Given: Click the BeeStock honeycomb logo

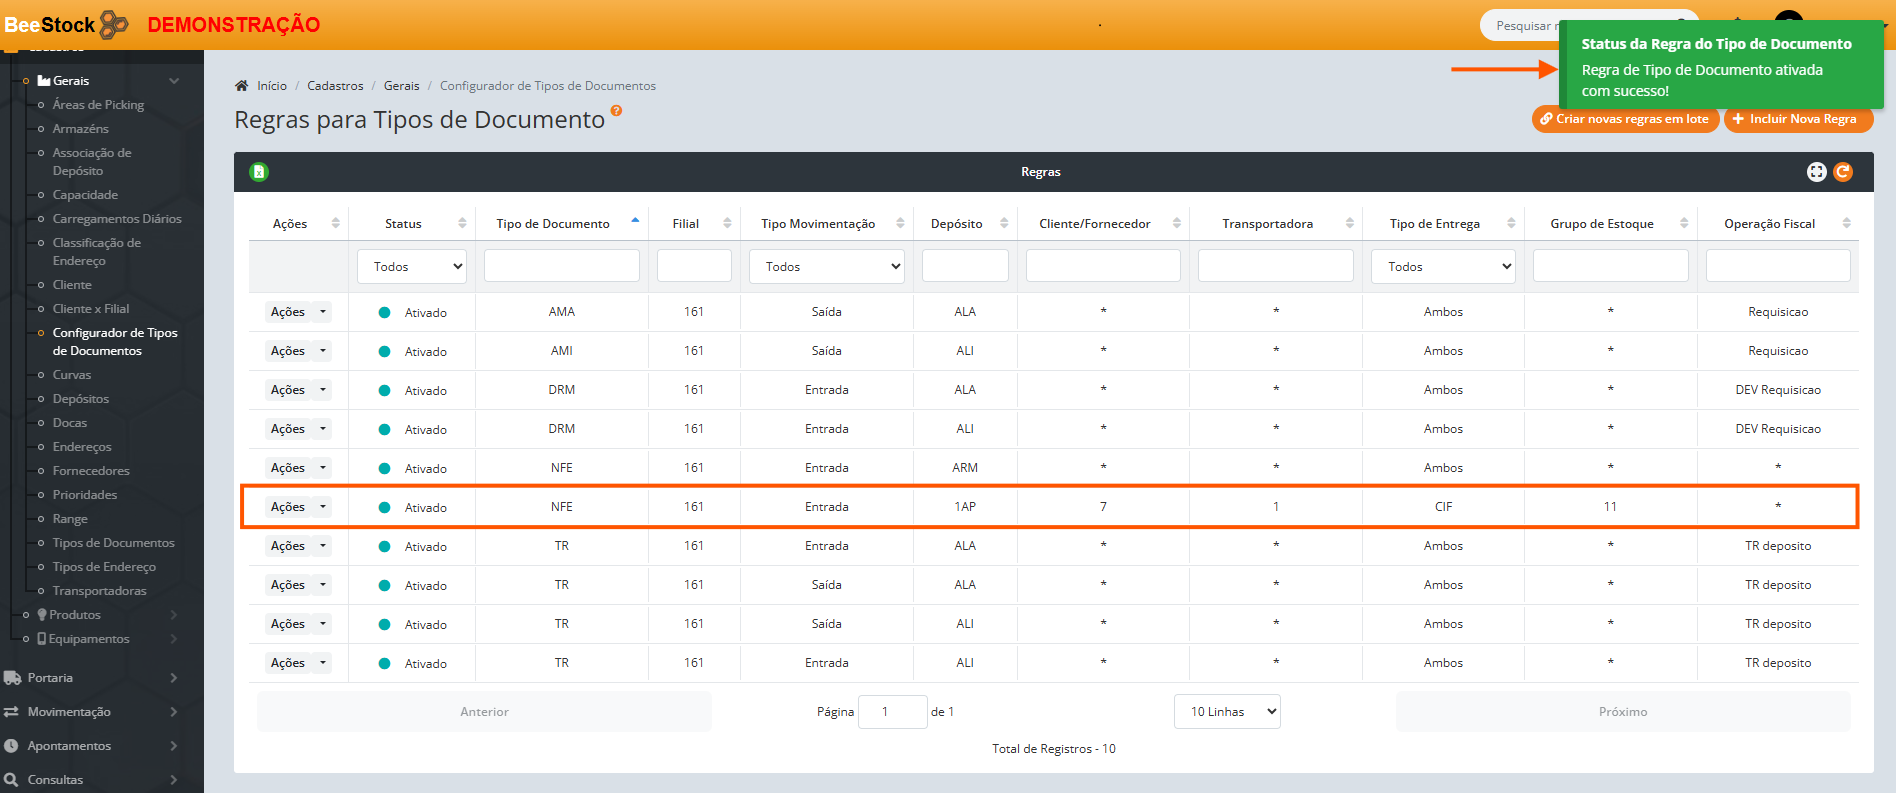Looking at the screenshot, I should [114, 24].
